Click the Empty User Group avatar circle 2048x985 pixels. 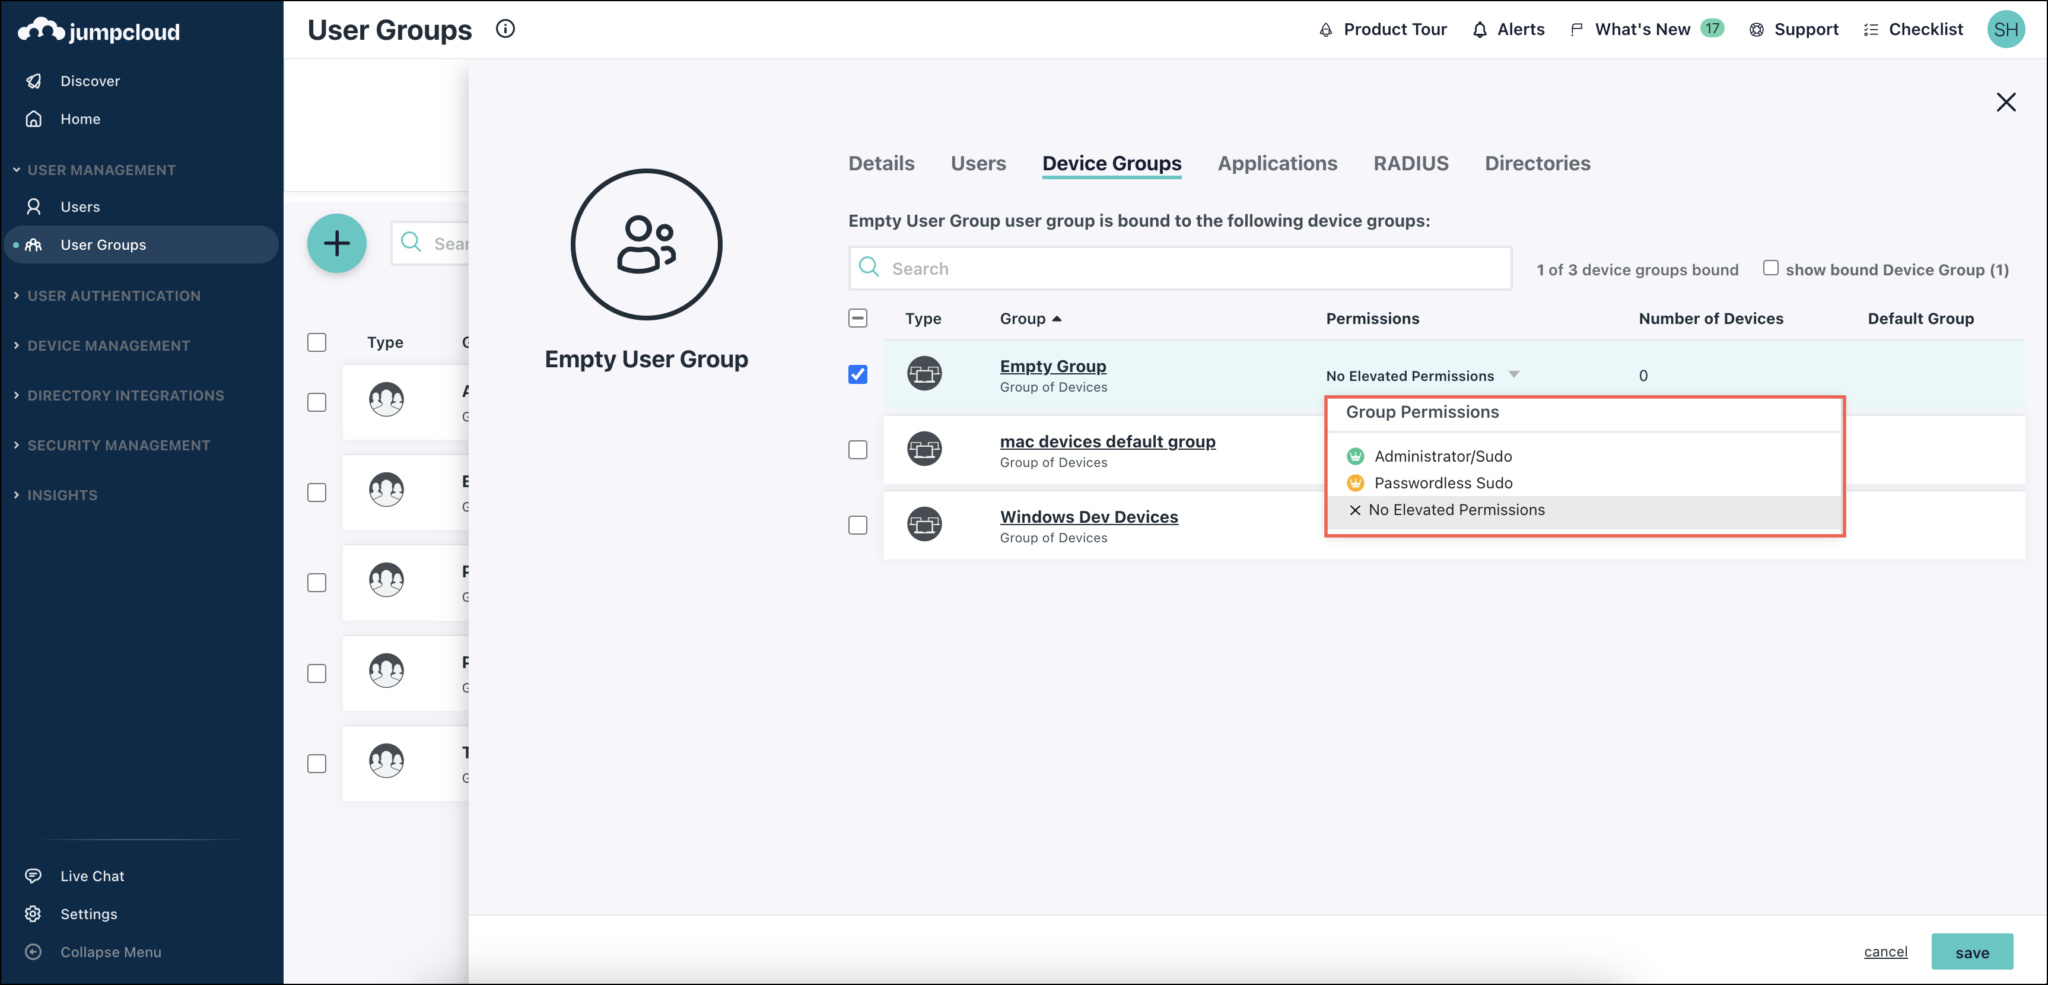[x=646, y=245]
